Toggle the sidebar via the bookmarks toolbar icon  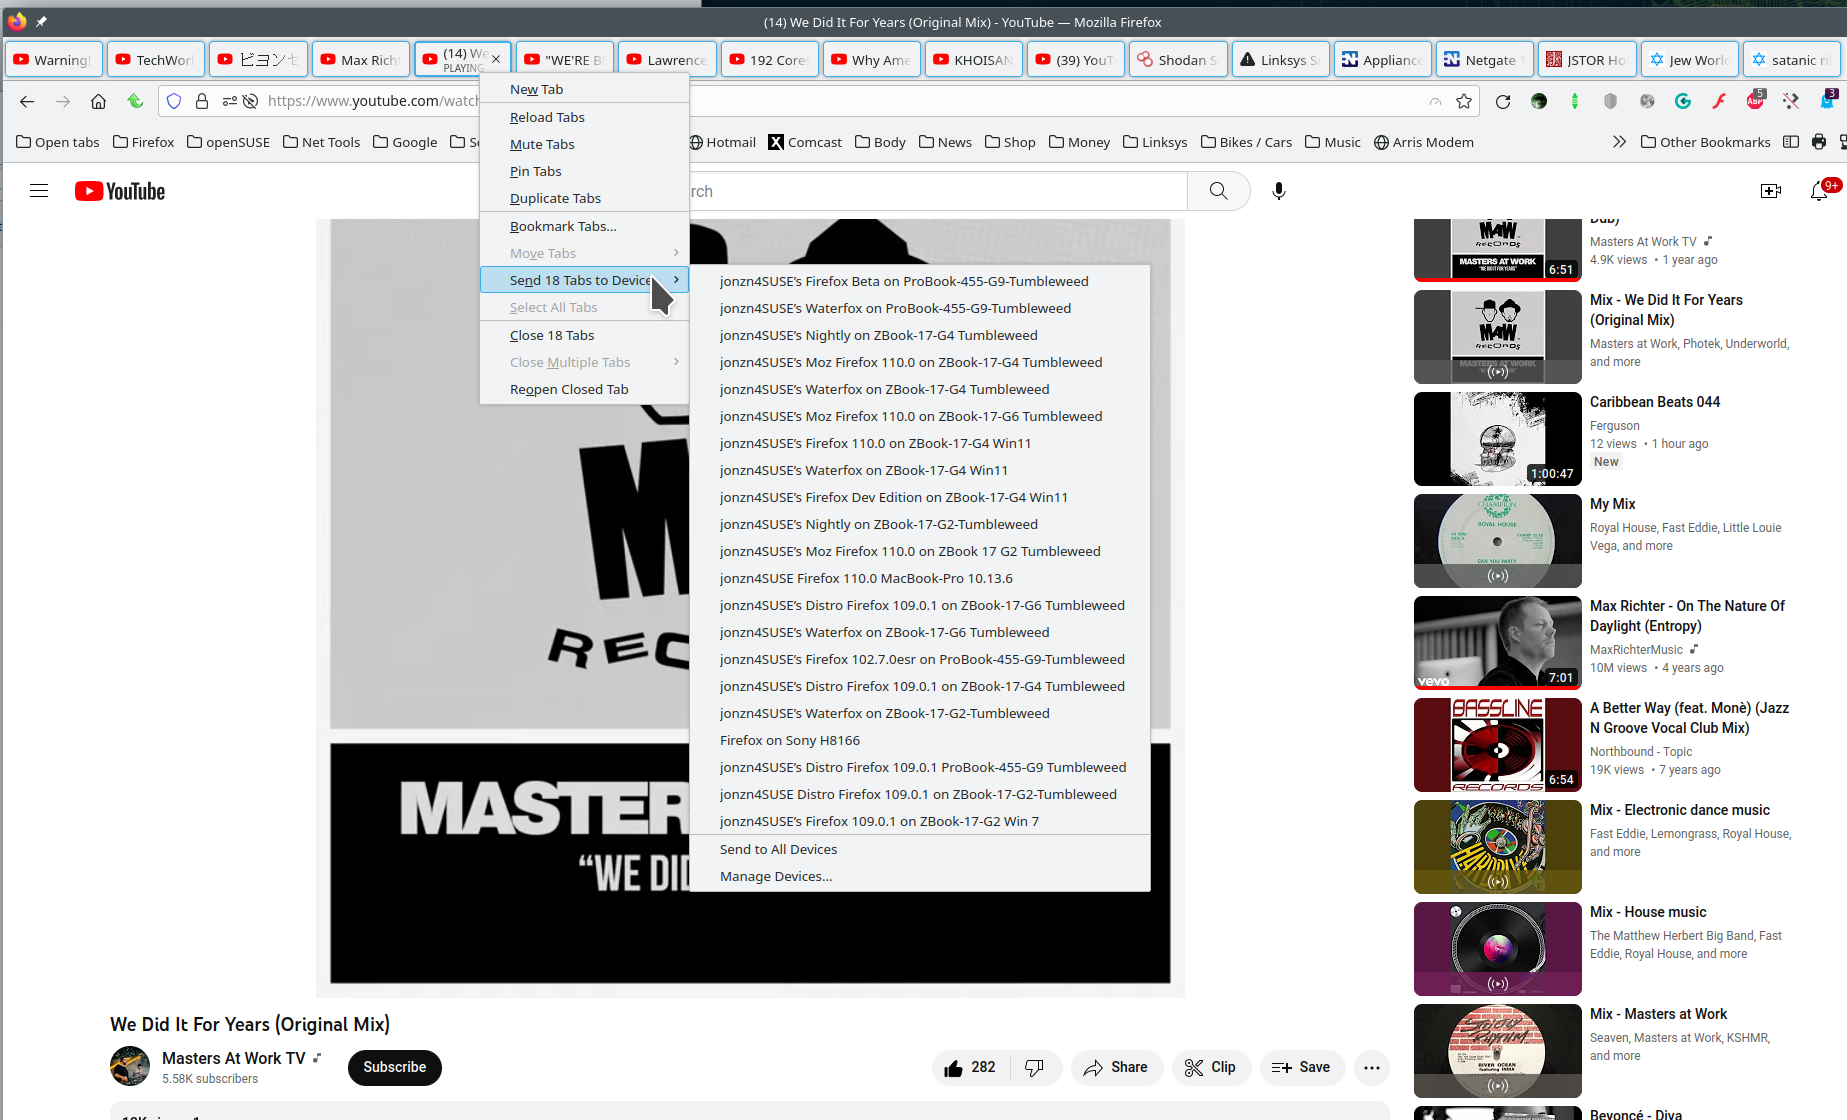(x=1791, y=142)
